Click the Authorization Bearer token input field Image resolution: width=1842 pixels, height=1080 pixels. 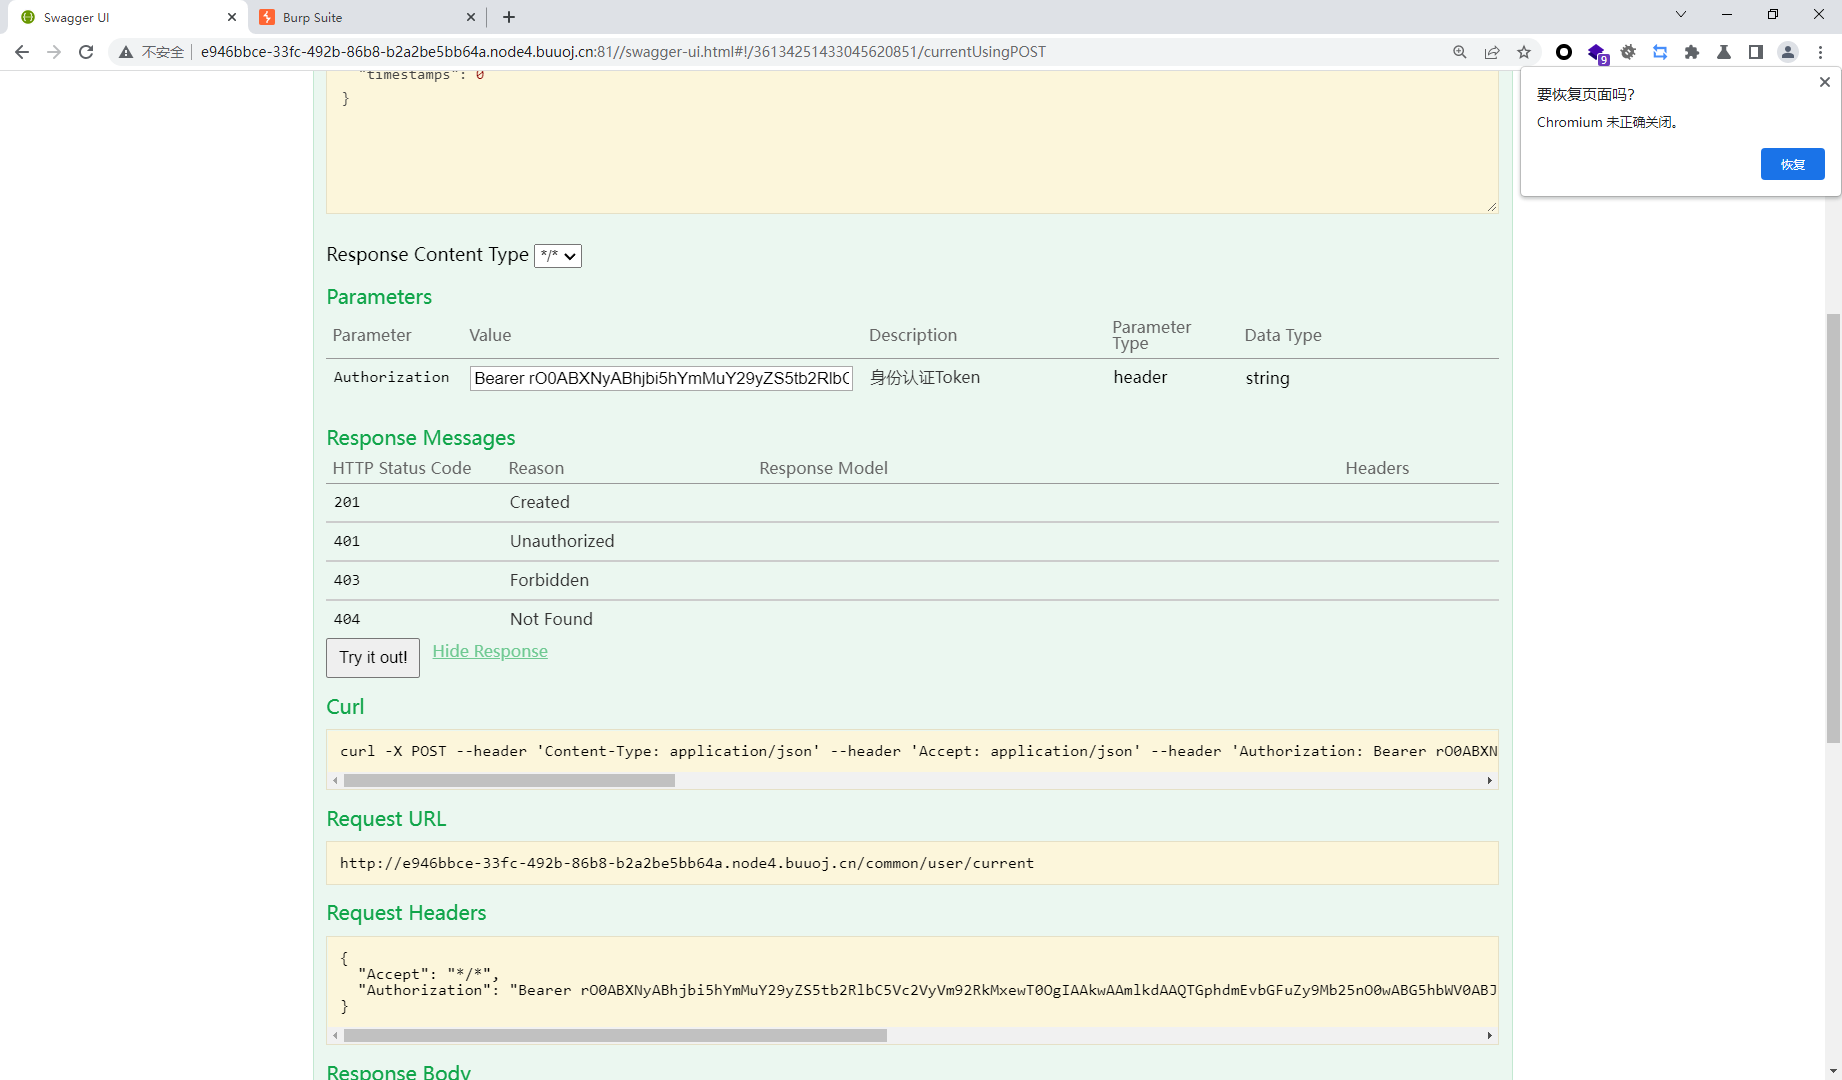[x=661, y=378]
